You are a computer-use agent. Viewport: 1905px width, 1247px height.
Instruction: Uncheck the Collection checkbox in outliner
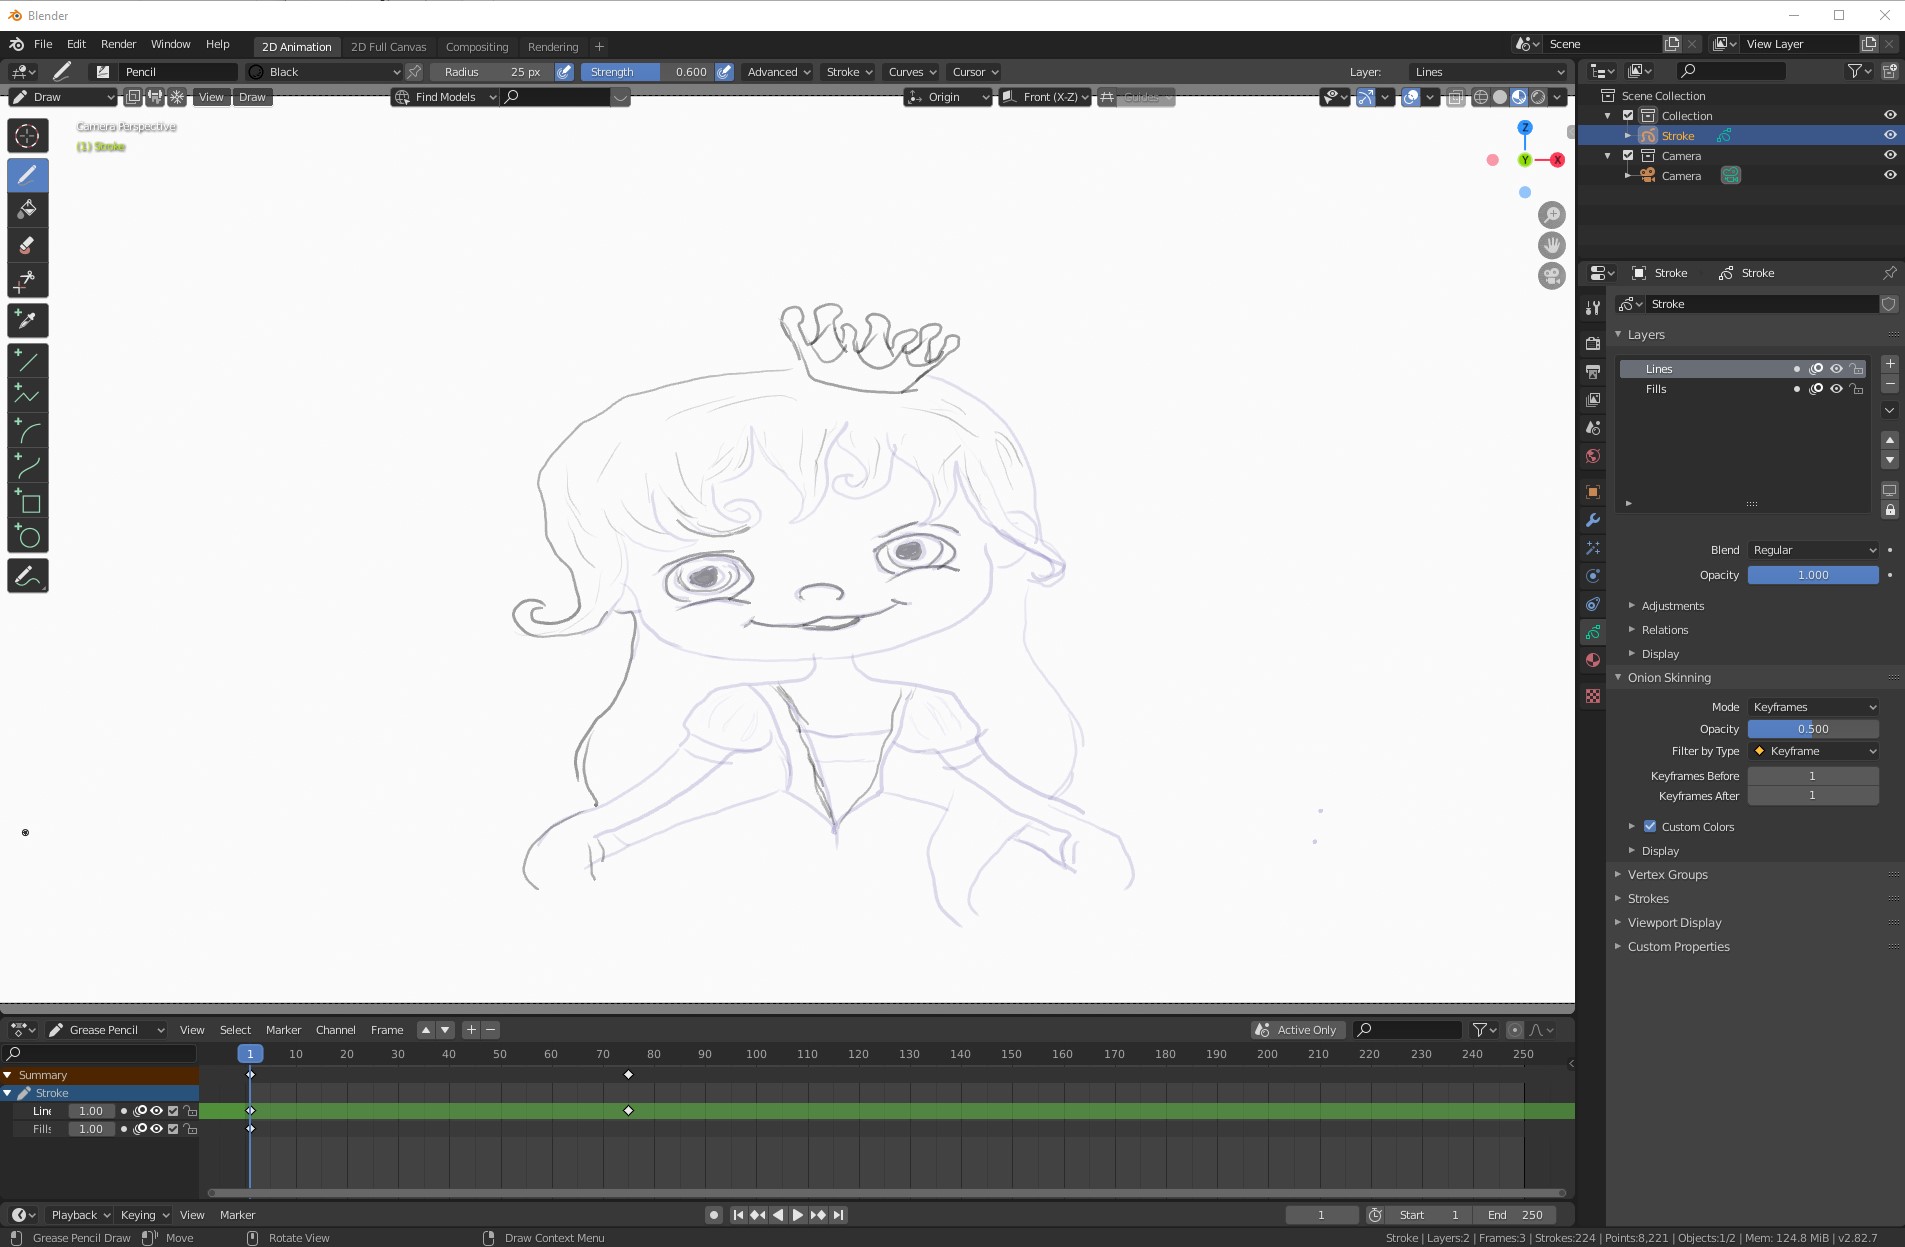1628,115
